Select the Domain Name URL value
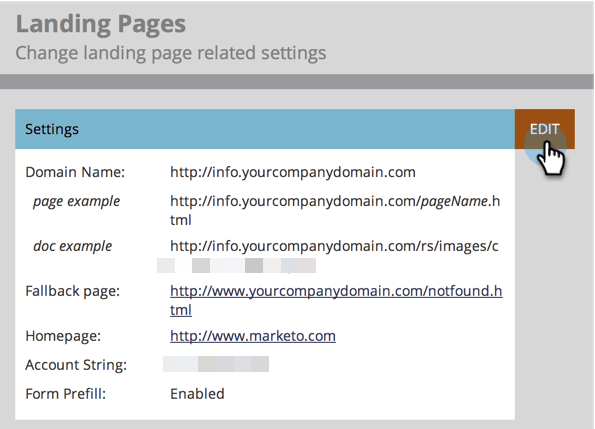This screenshot has height=429, width=595. point(293,172)
